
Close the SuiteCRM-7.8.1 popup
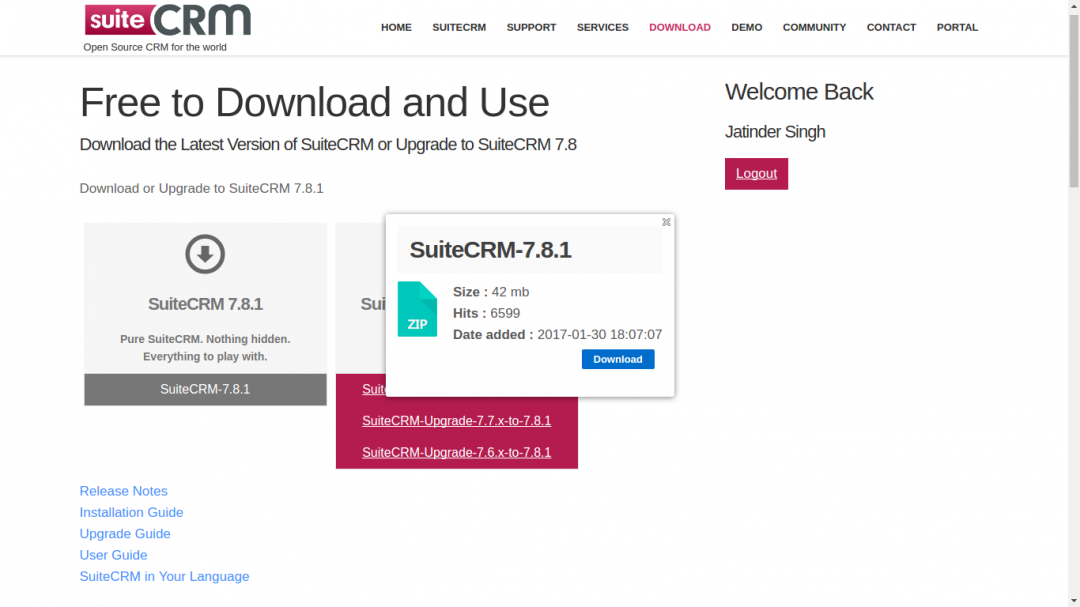click(666, 222)
